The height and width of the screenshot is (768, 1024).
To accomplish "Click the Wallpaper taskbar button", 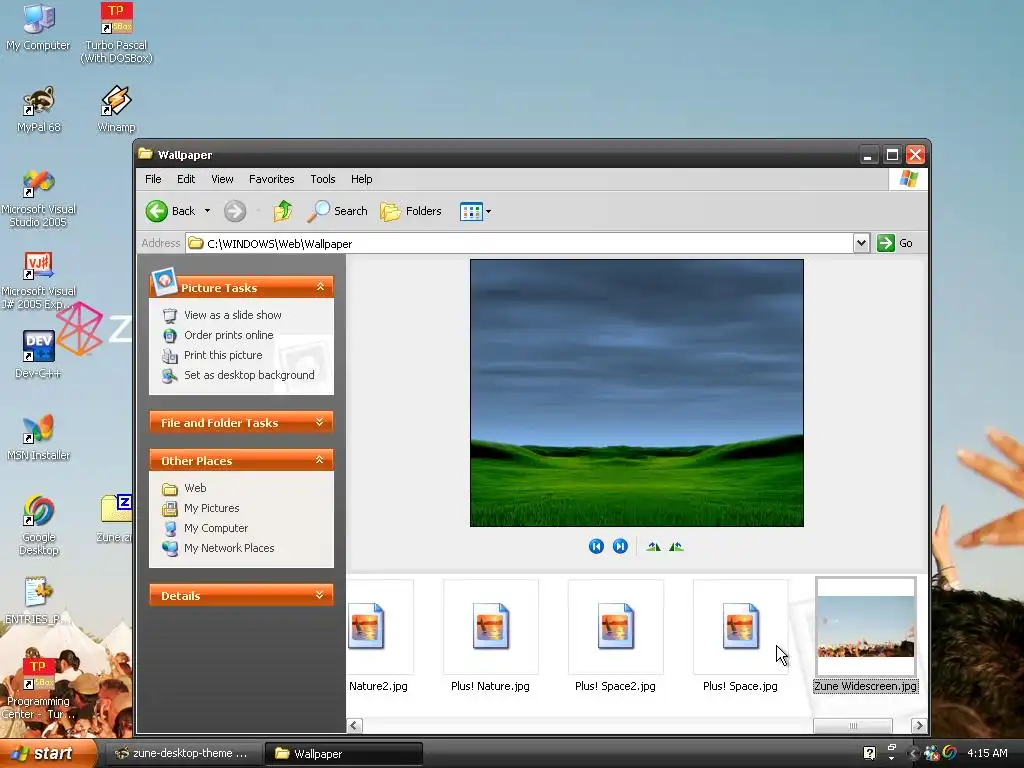I will [x=344, y=754].
